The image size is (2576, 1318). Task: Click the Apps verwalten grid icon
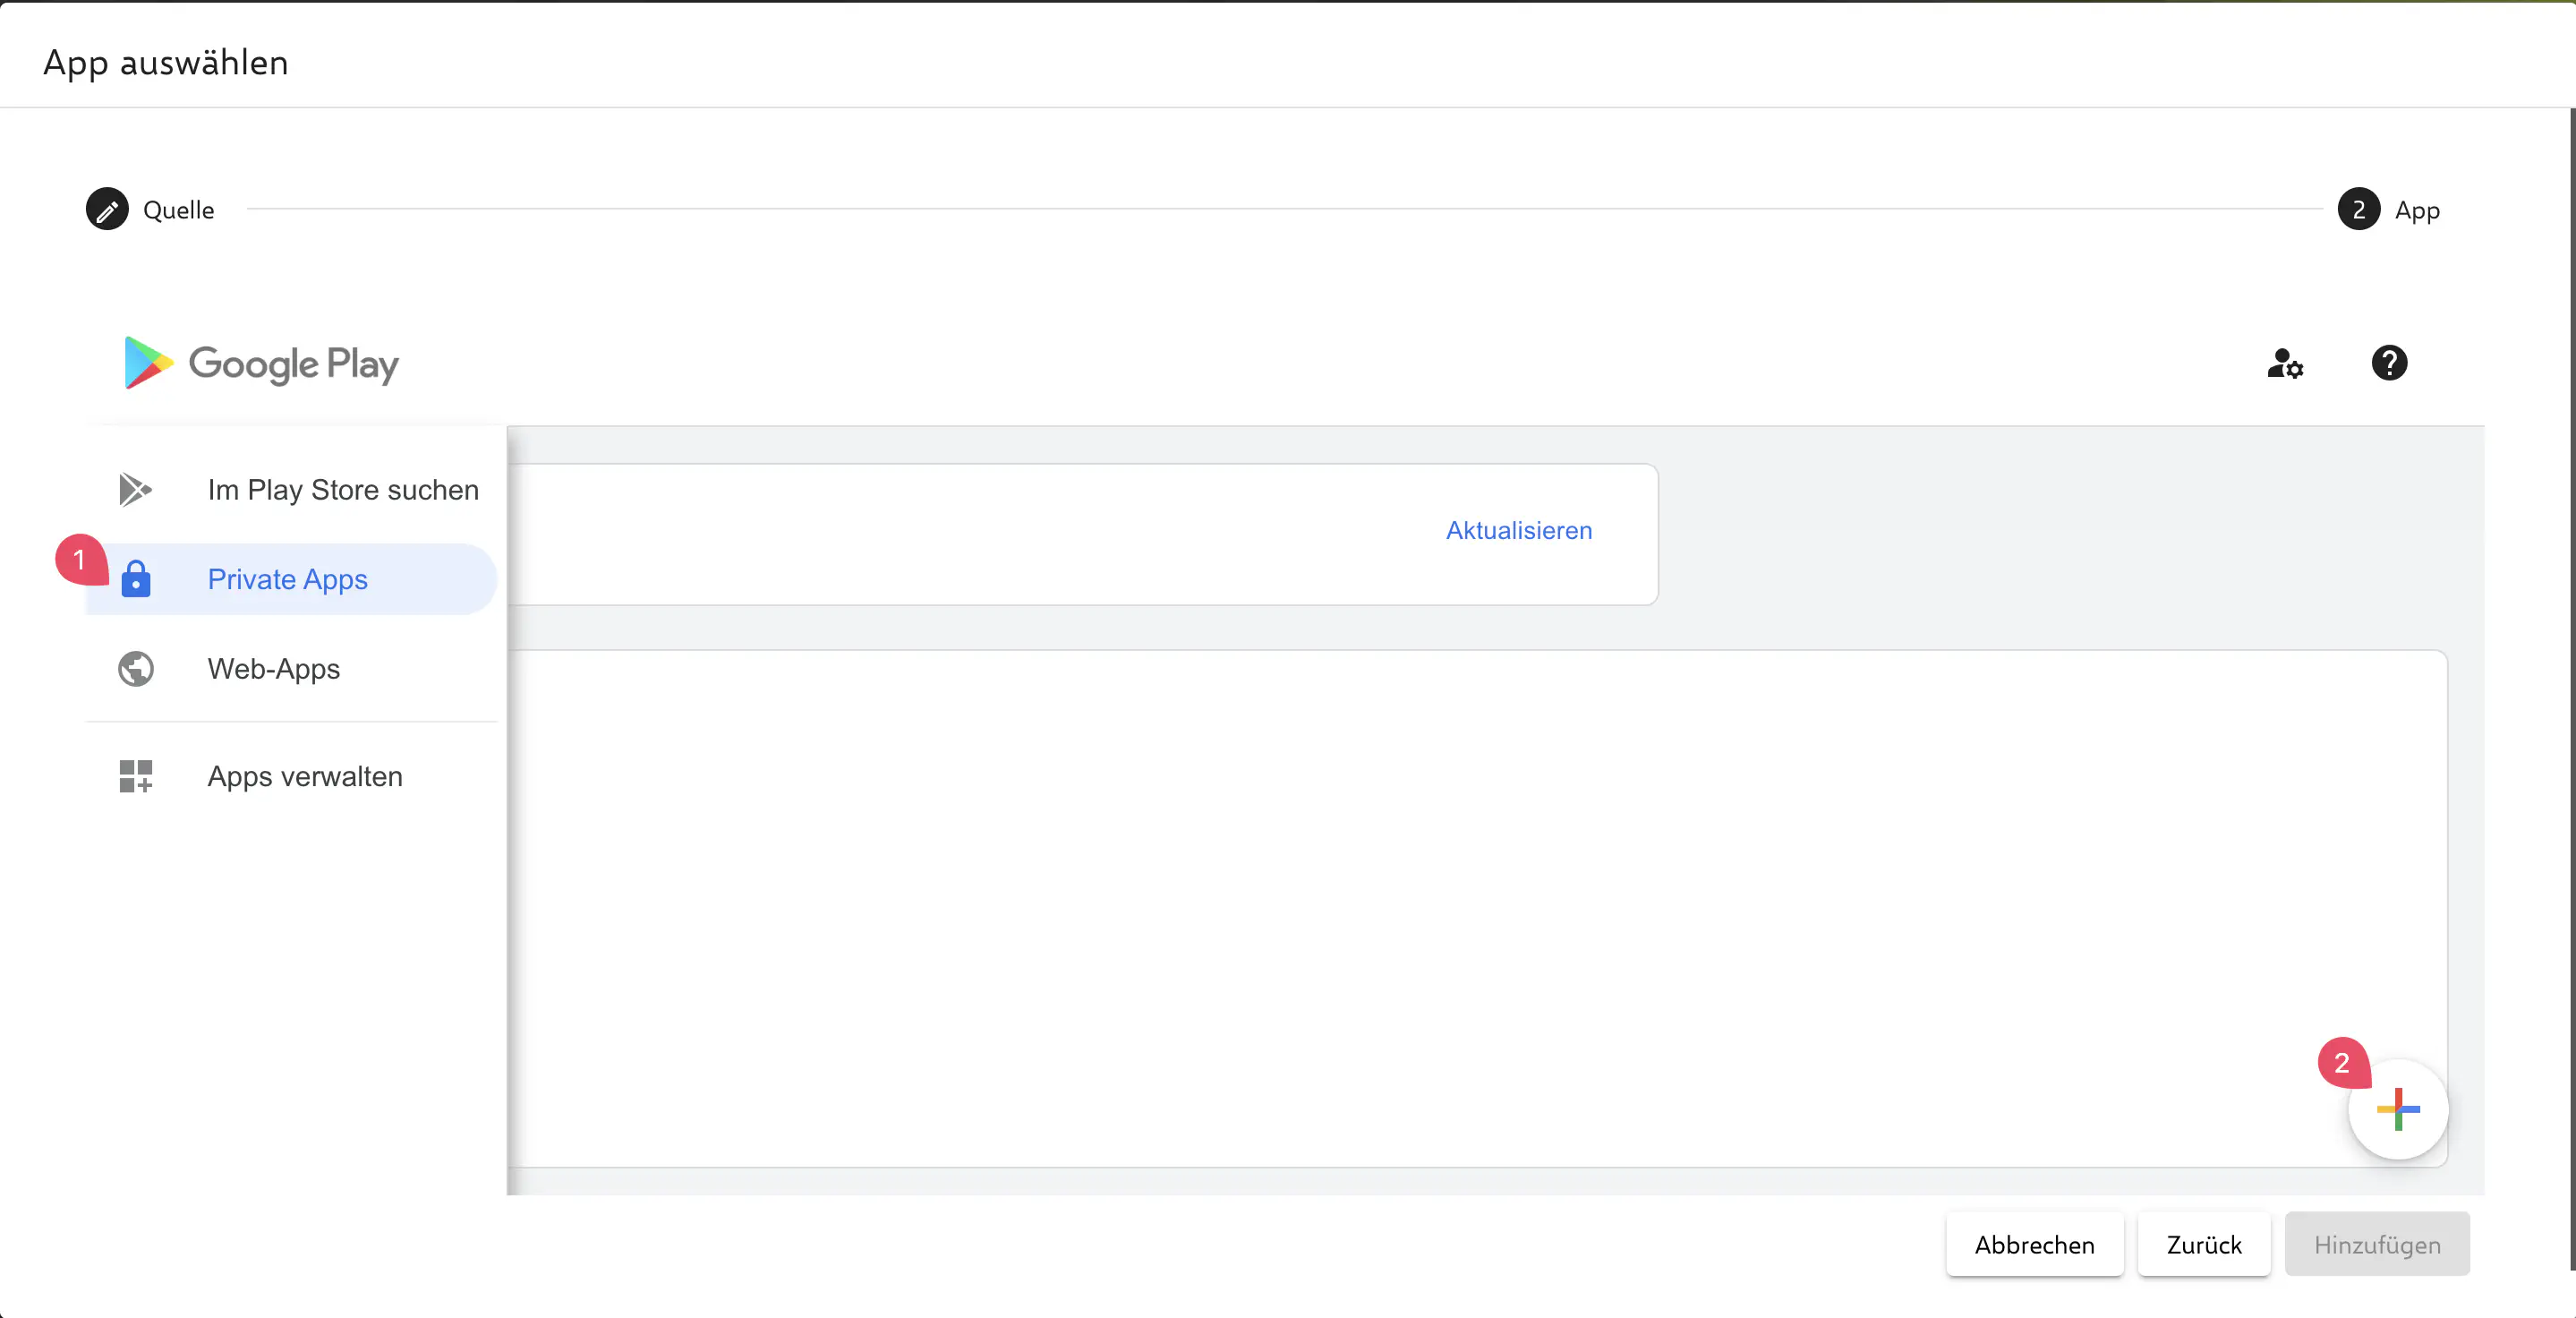coord(136,776)
